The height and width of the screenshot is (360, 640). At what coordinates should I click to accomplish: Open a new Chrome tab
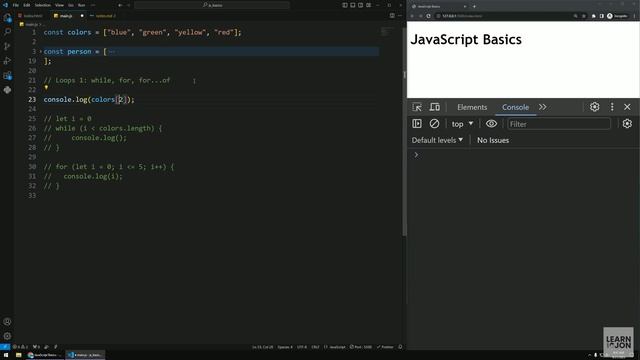(474, 6)
